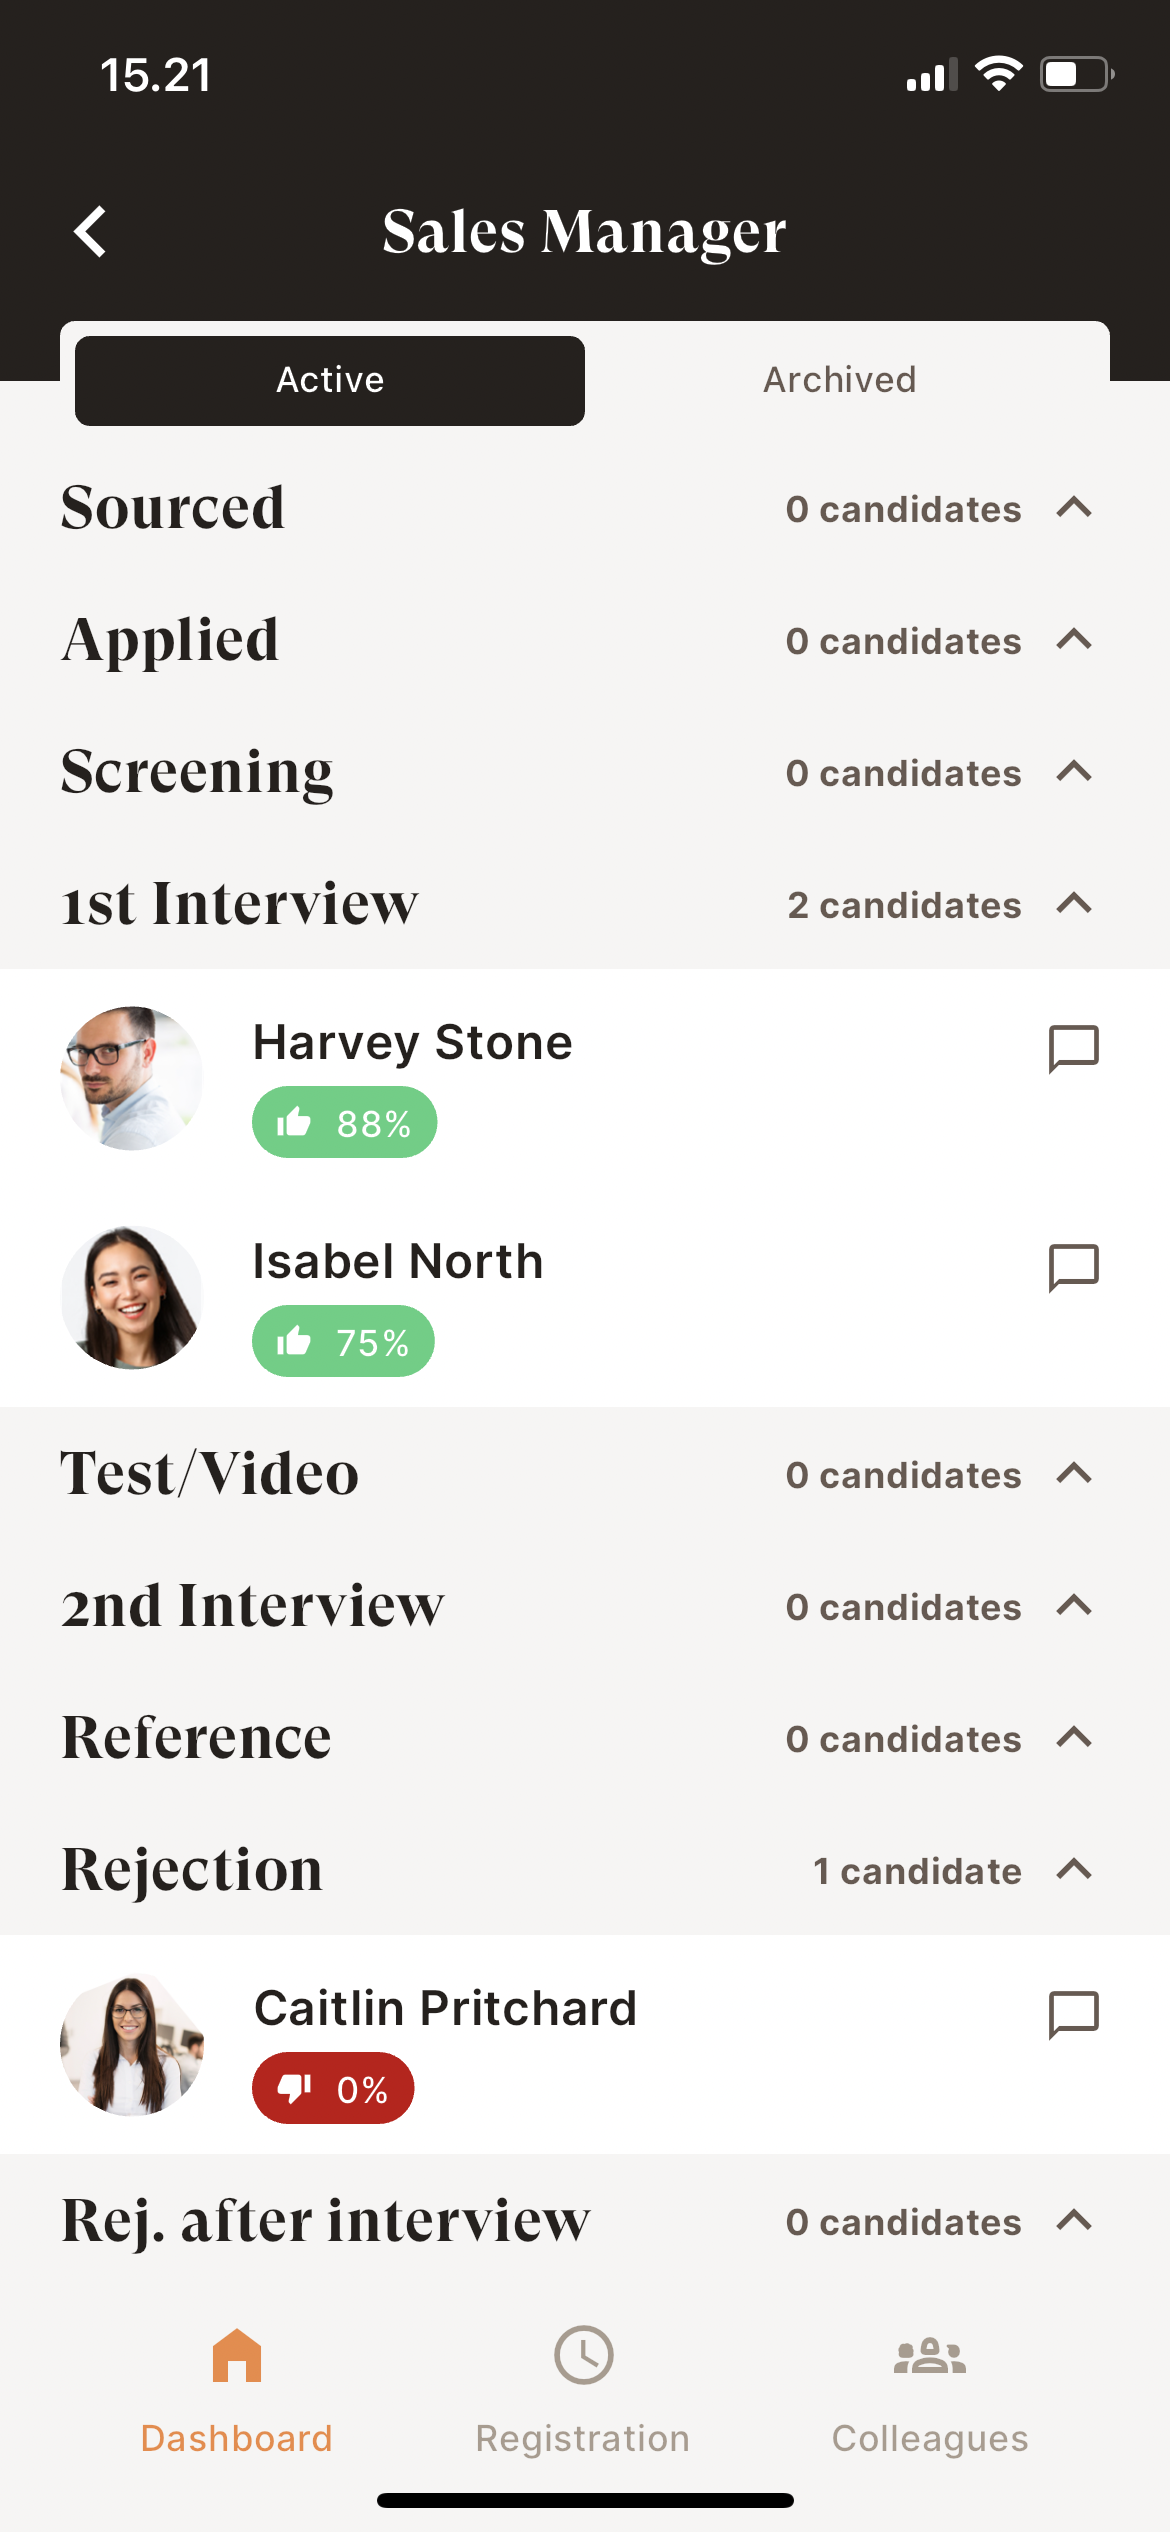Image resolution: width=1170 pixels, height=2532 pixels.
Task: Open comments for Isabel North
Action: click(x=1073, y=1267)
